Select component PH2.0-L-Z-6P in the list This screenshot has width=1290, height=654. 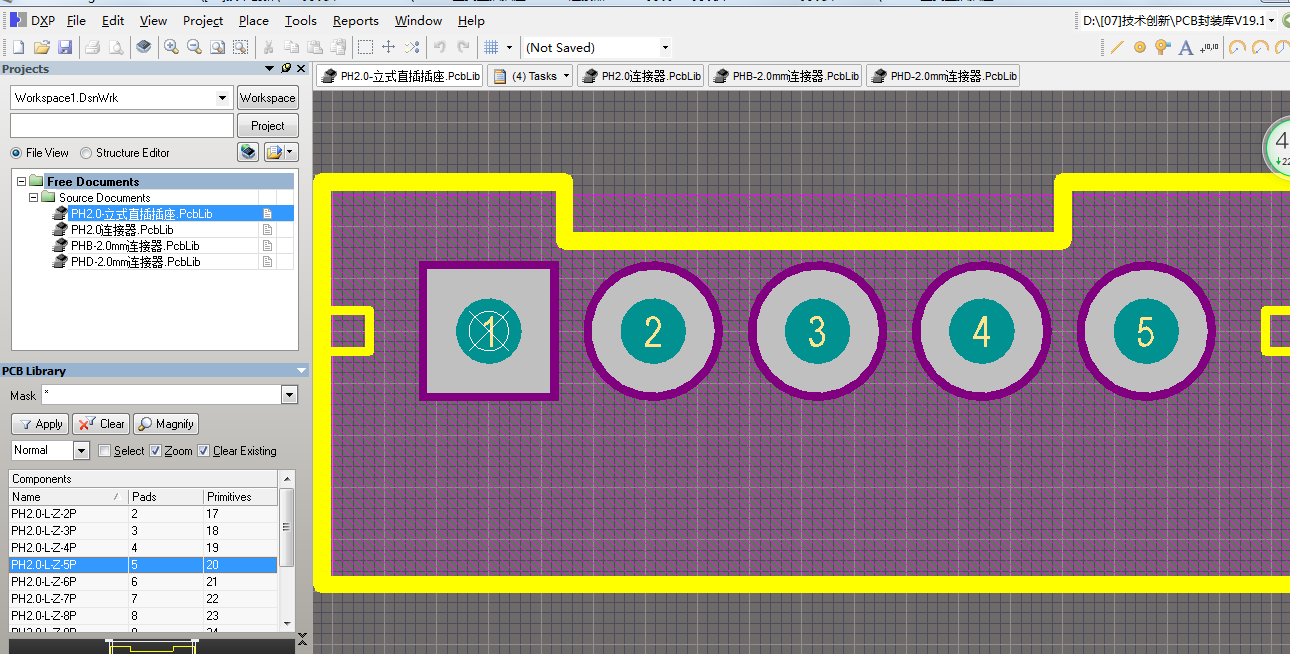(143, 581)
